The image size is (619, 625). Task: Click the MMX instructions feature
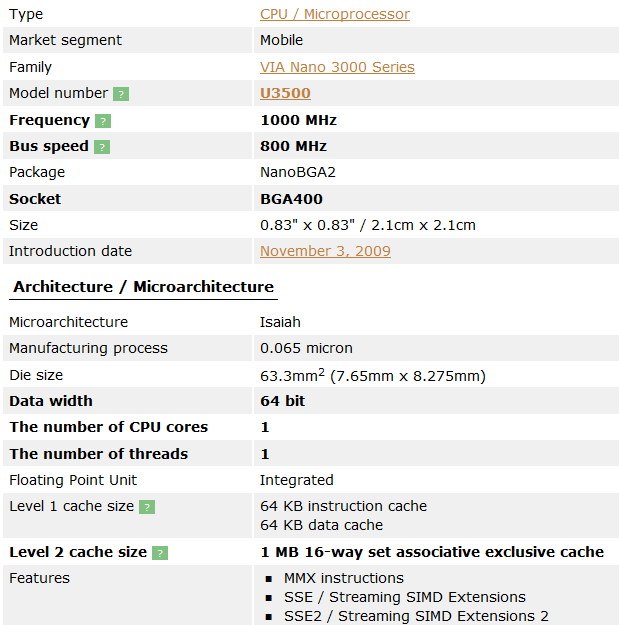(x=344, y=578)
